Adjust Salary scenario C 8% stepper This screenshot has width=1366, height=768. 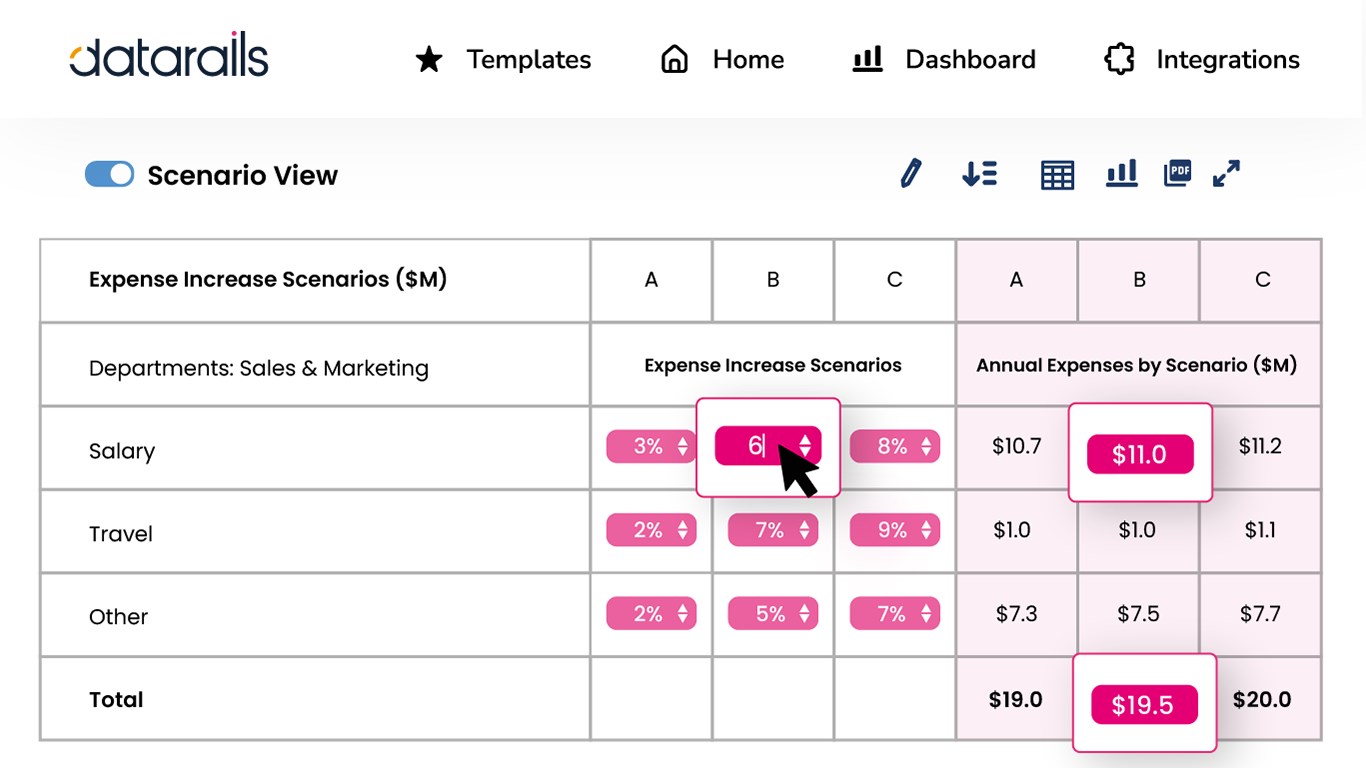pos(895,446)
